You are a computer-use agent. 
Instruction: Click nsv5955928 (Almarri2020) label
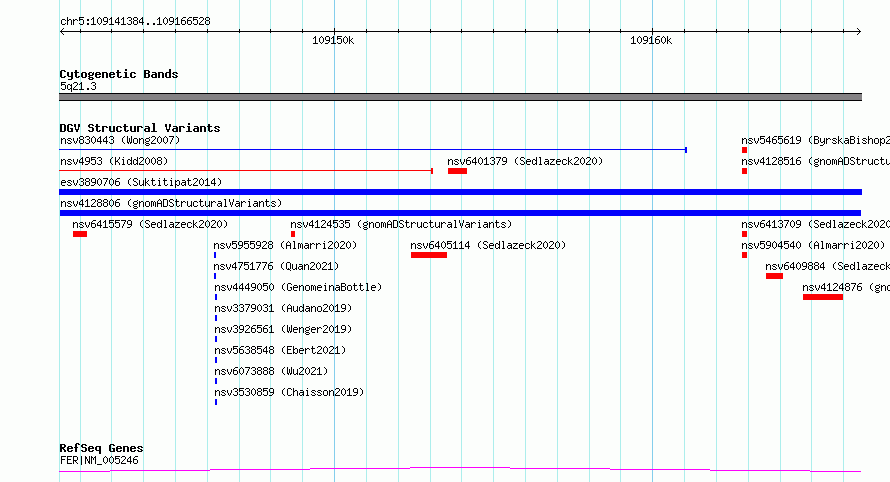click(285, 245)
